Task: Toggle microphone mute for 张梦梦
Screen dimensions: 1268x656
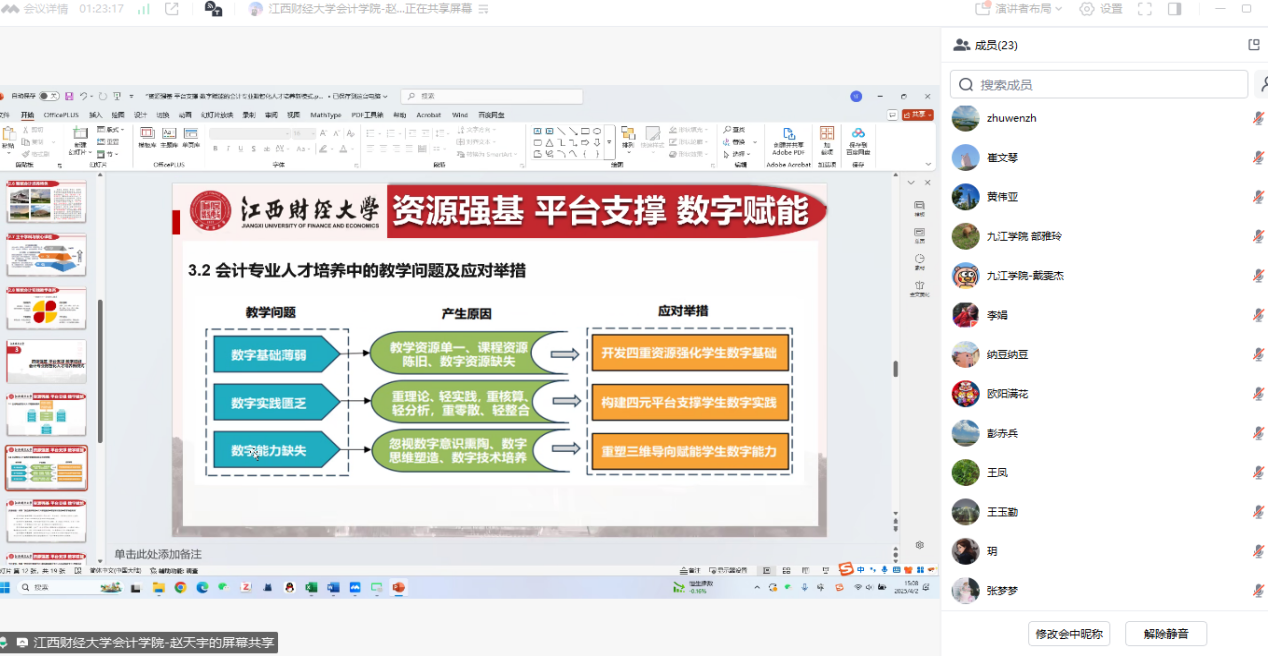Action: [1258, 591]
